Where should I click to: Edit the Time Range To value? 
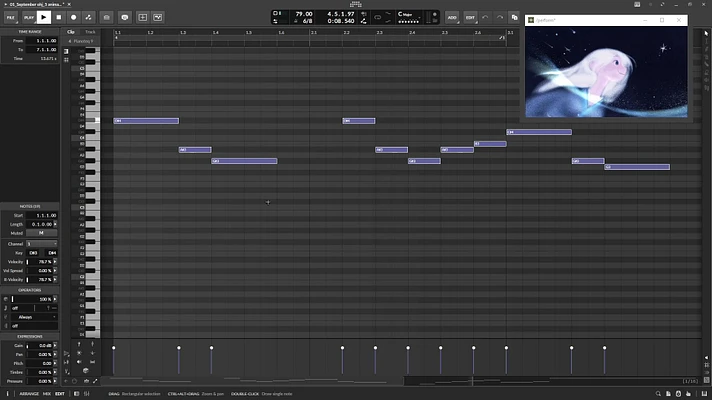[x=42, y=49]
